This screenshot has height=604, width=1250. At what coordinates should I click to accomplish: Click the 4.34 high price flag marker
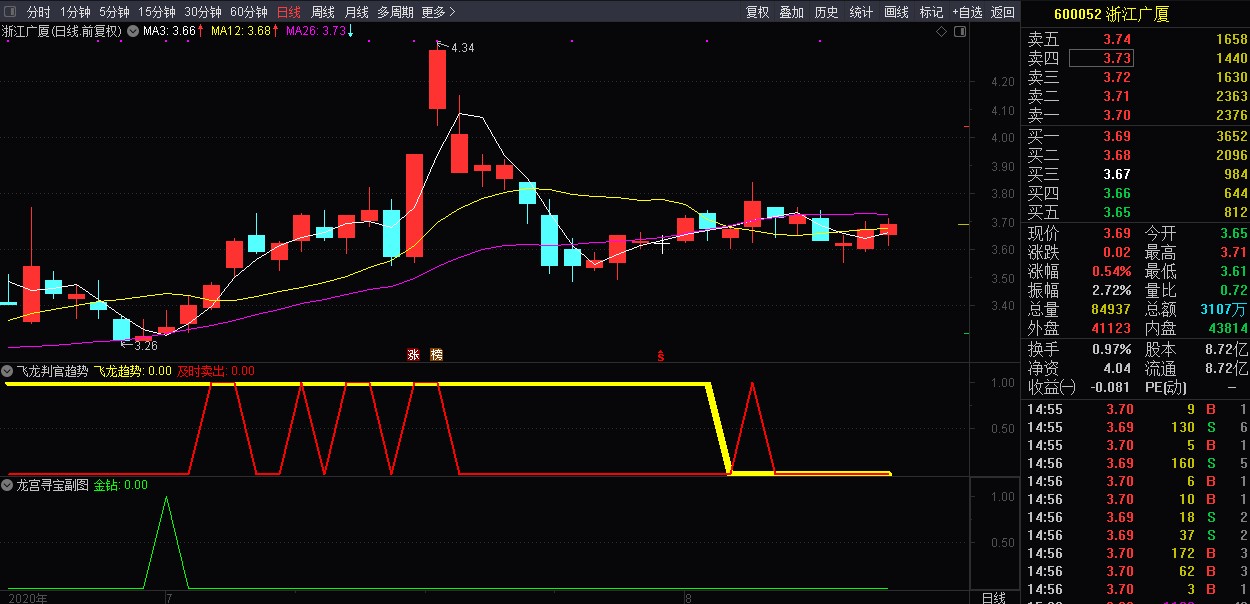click(x=456, y=47)
